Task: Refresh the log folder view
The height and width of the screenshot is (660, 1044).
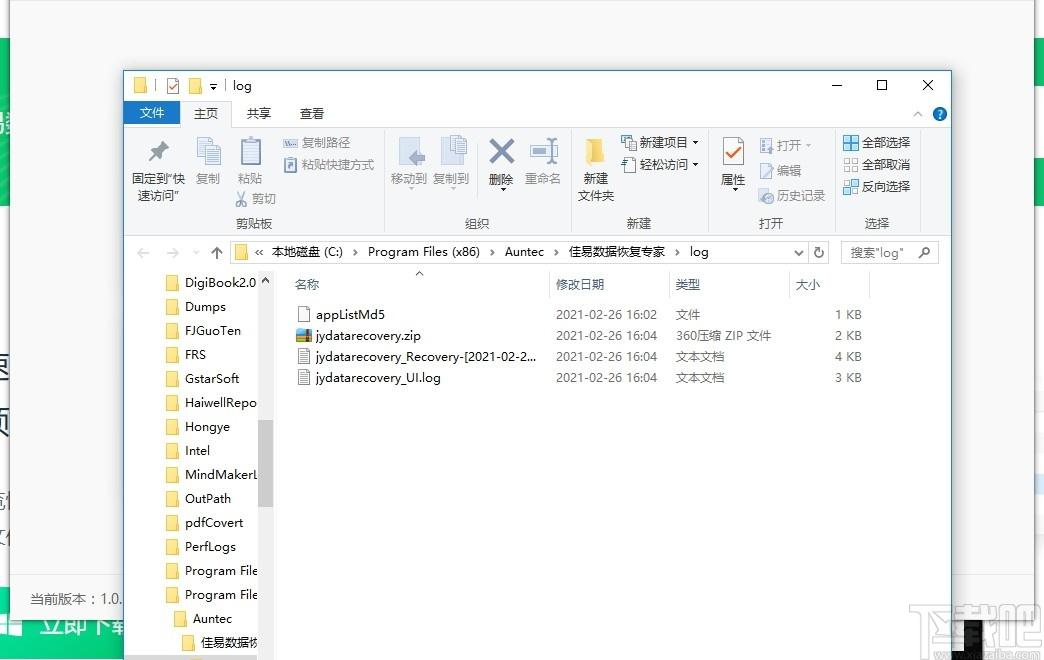Action: 819,252
